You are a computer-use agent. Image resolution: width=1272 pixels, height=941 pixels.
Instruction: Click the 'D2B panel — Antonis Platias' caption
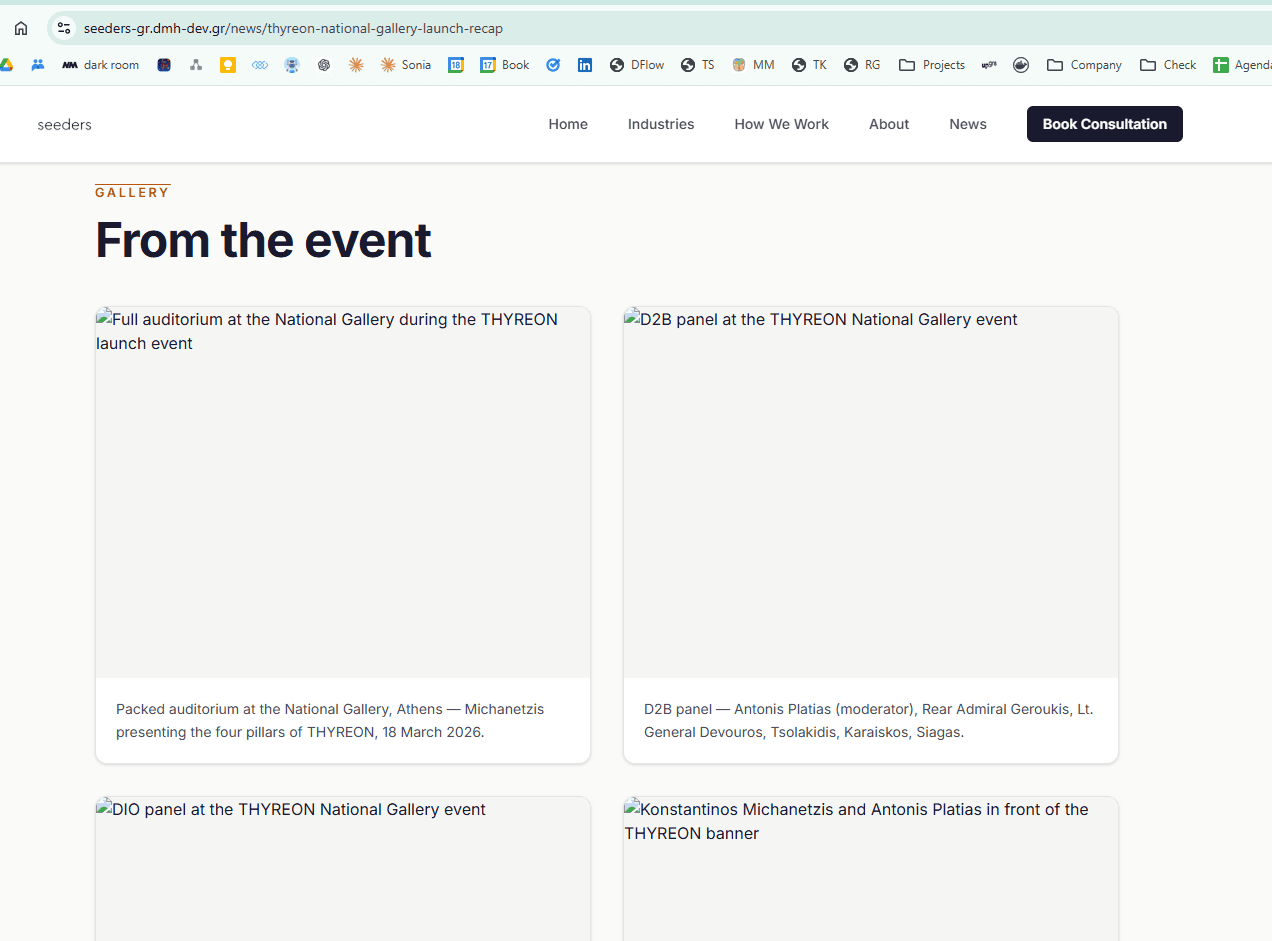coord(869,720)
